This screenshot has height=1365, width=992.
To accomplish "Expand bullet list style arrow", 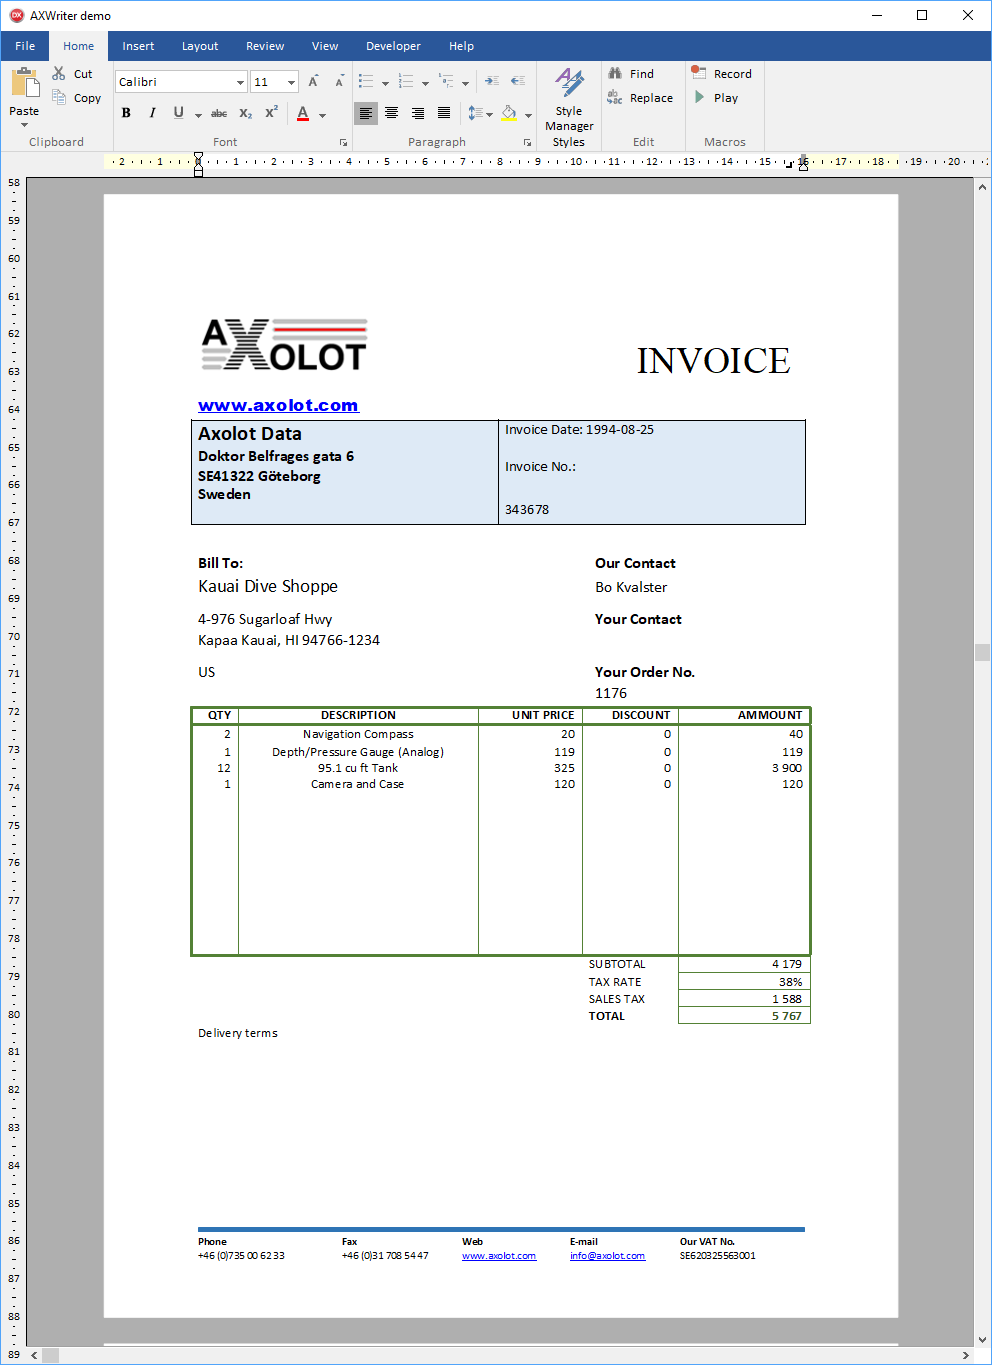I will point(385,84).
